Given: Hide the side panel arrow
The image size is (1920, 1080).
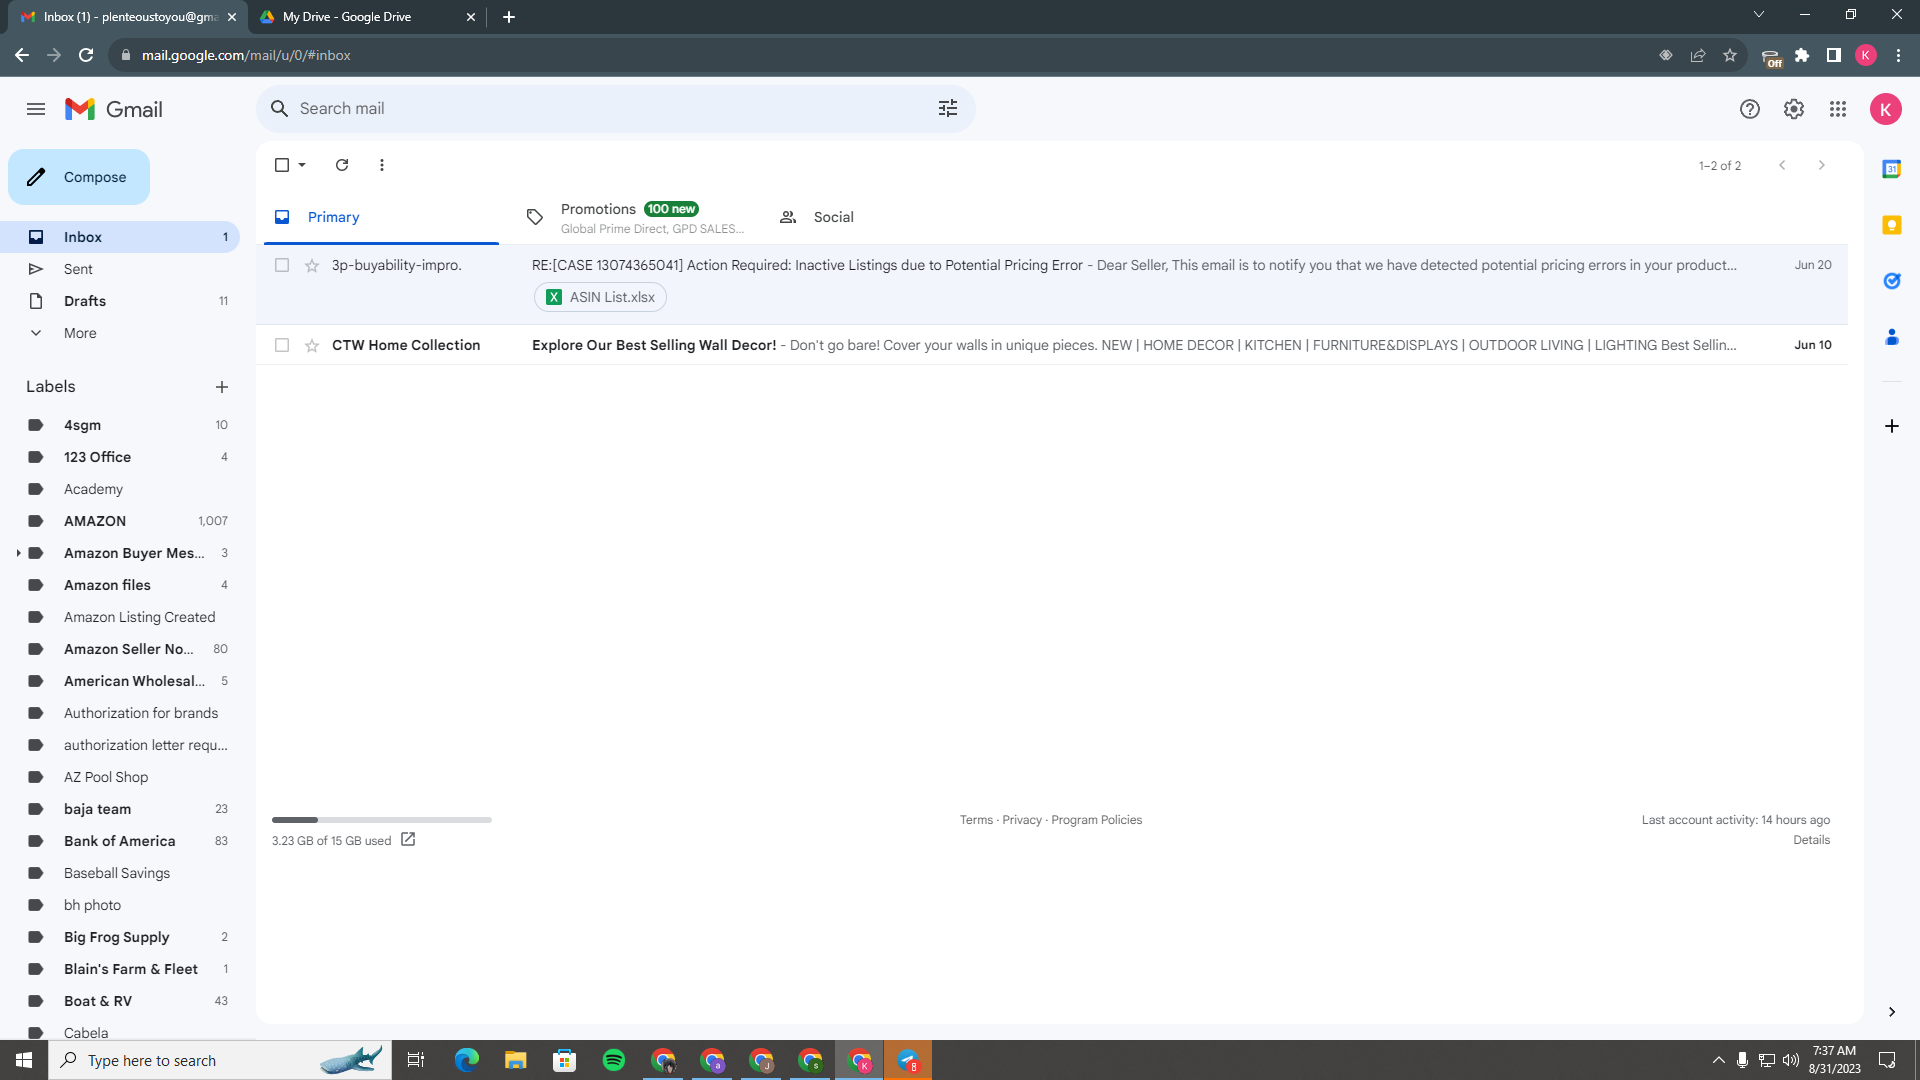Looking at the screenshot, I should [1891, 1012].
